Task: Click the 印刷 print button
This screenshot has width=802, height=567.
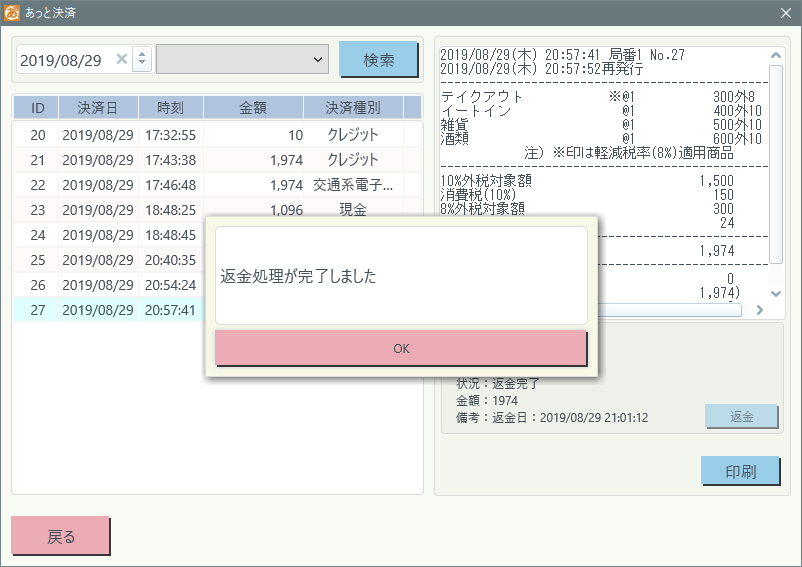Action: [741, 471]
